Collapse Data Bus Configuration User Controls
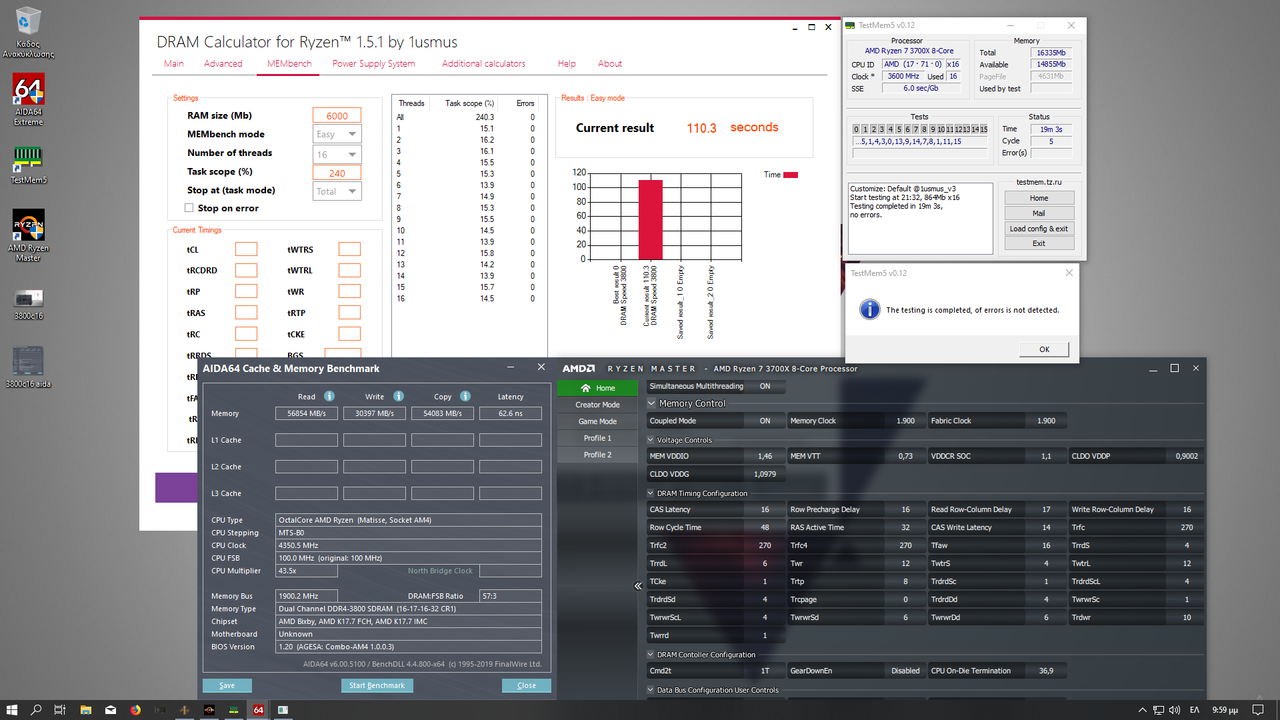Viewport: 1280px width, 720px height. click(651, 690)
